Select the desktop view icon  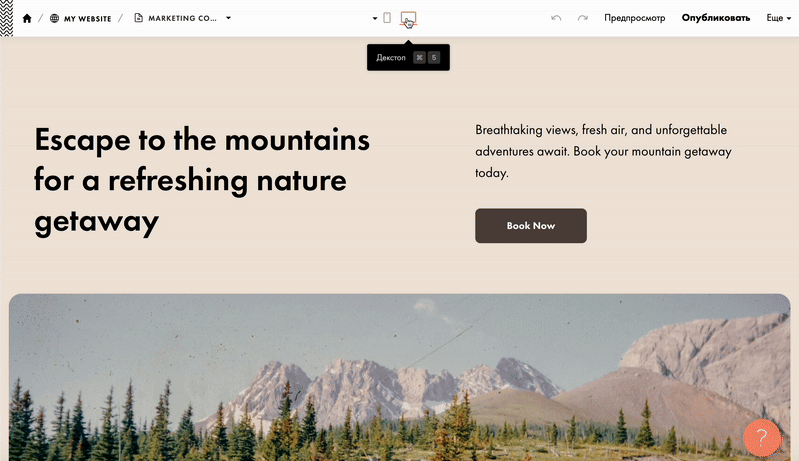(x=408, y=18)
